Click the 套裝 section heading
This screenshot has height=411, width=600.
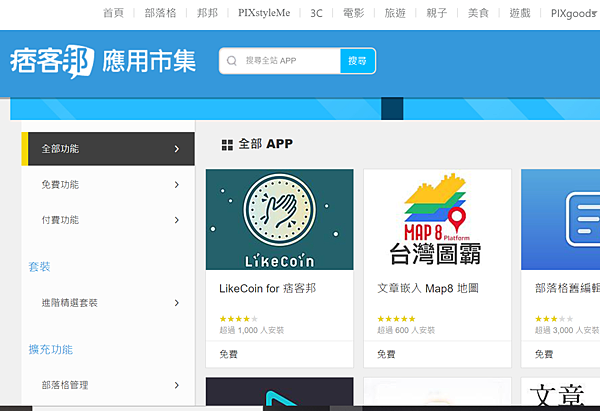tap(39, 267)
